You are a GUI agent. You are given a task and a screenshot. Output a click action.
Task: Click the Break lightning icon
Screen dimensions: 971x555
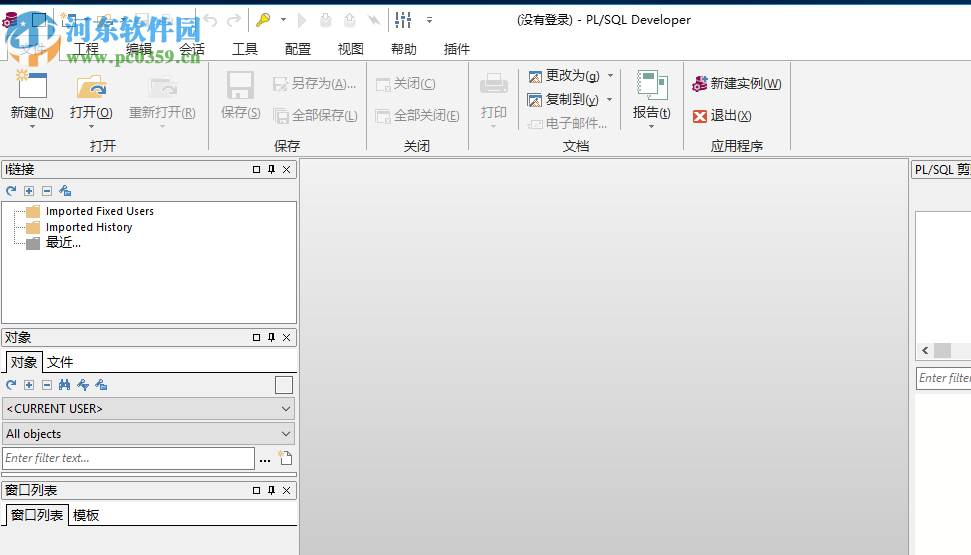click(373, 20)
